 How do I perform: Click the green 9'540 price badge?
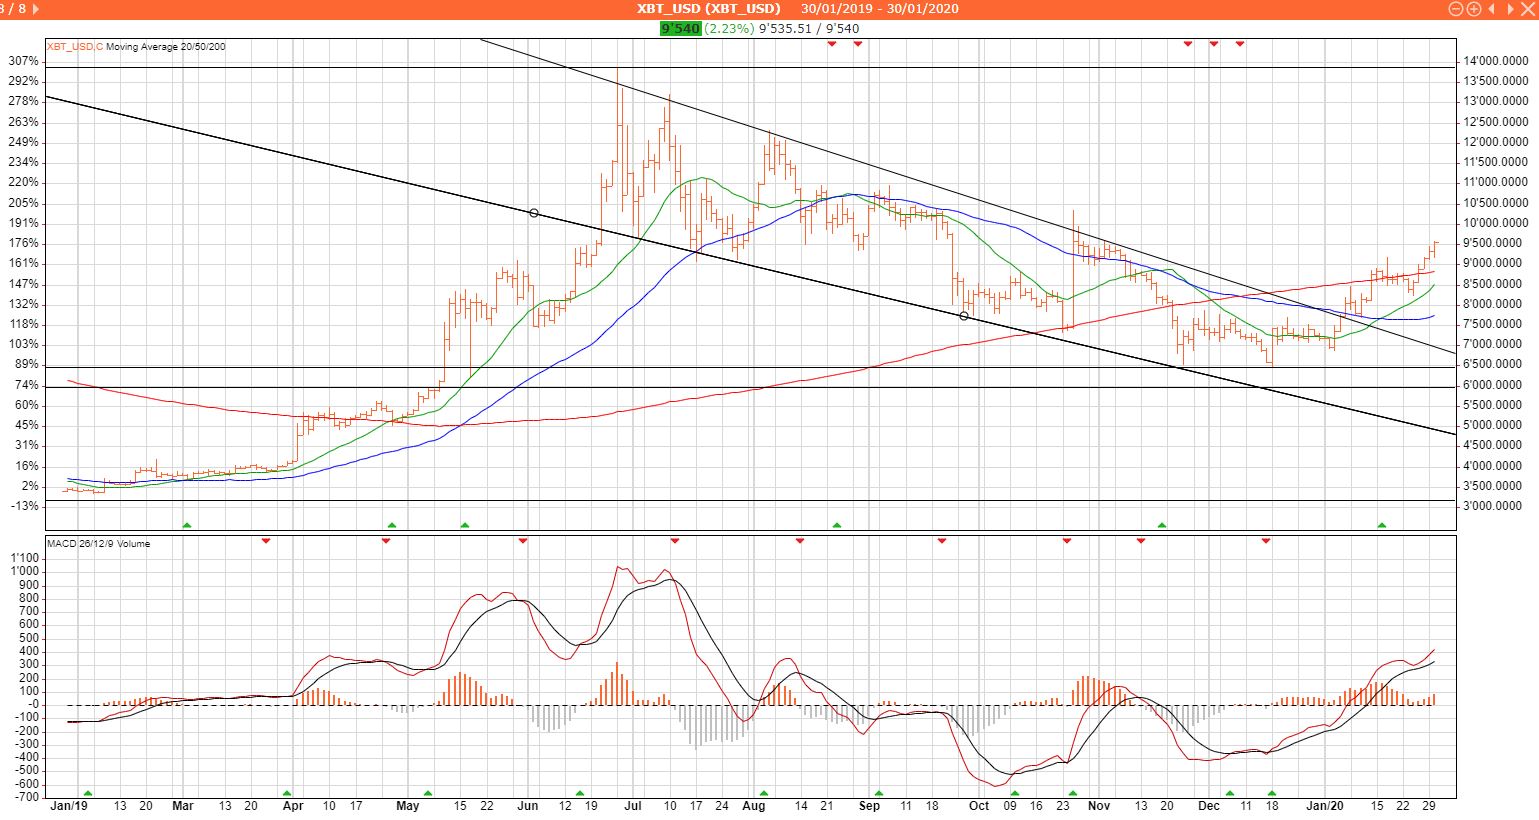(x=679, y=28)
